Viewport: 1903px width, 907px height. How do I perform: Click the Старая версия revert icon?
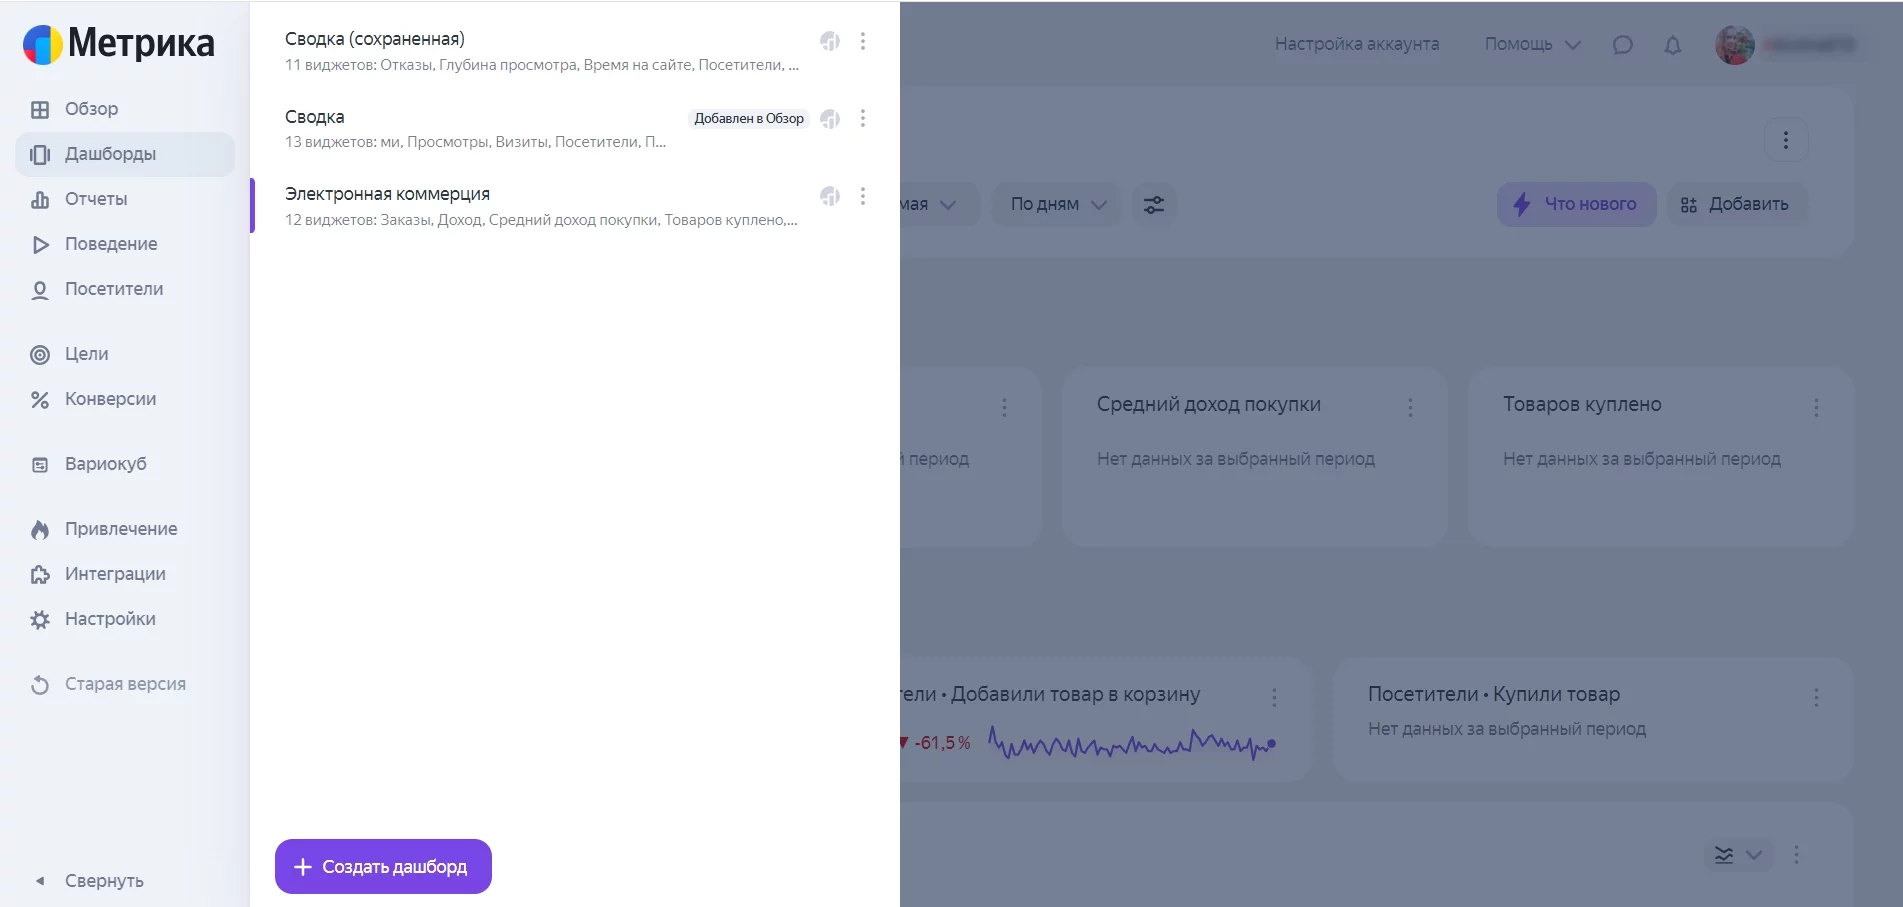click(x=40, y=685)
